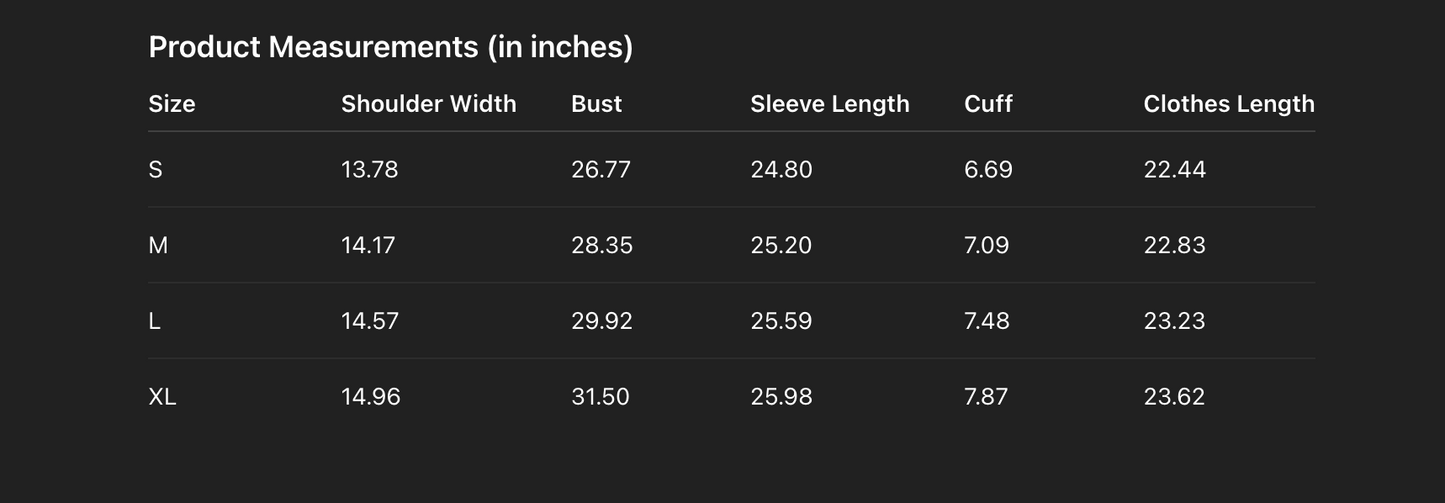The height and width of the screenshot is (503, 1445).
Task: Click shoulder width value 14.96
Action: click(x=370, y=397)
